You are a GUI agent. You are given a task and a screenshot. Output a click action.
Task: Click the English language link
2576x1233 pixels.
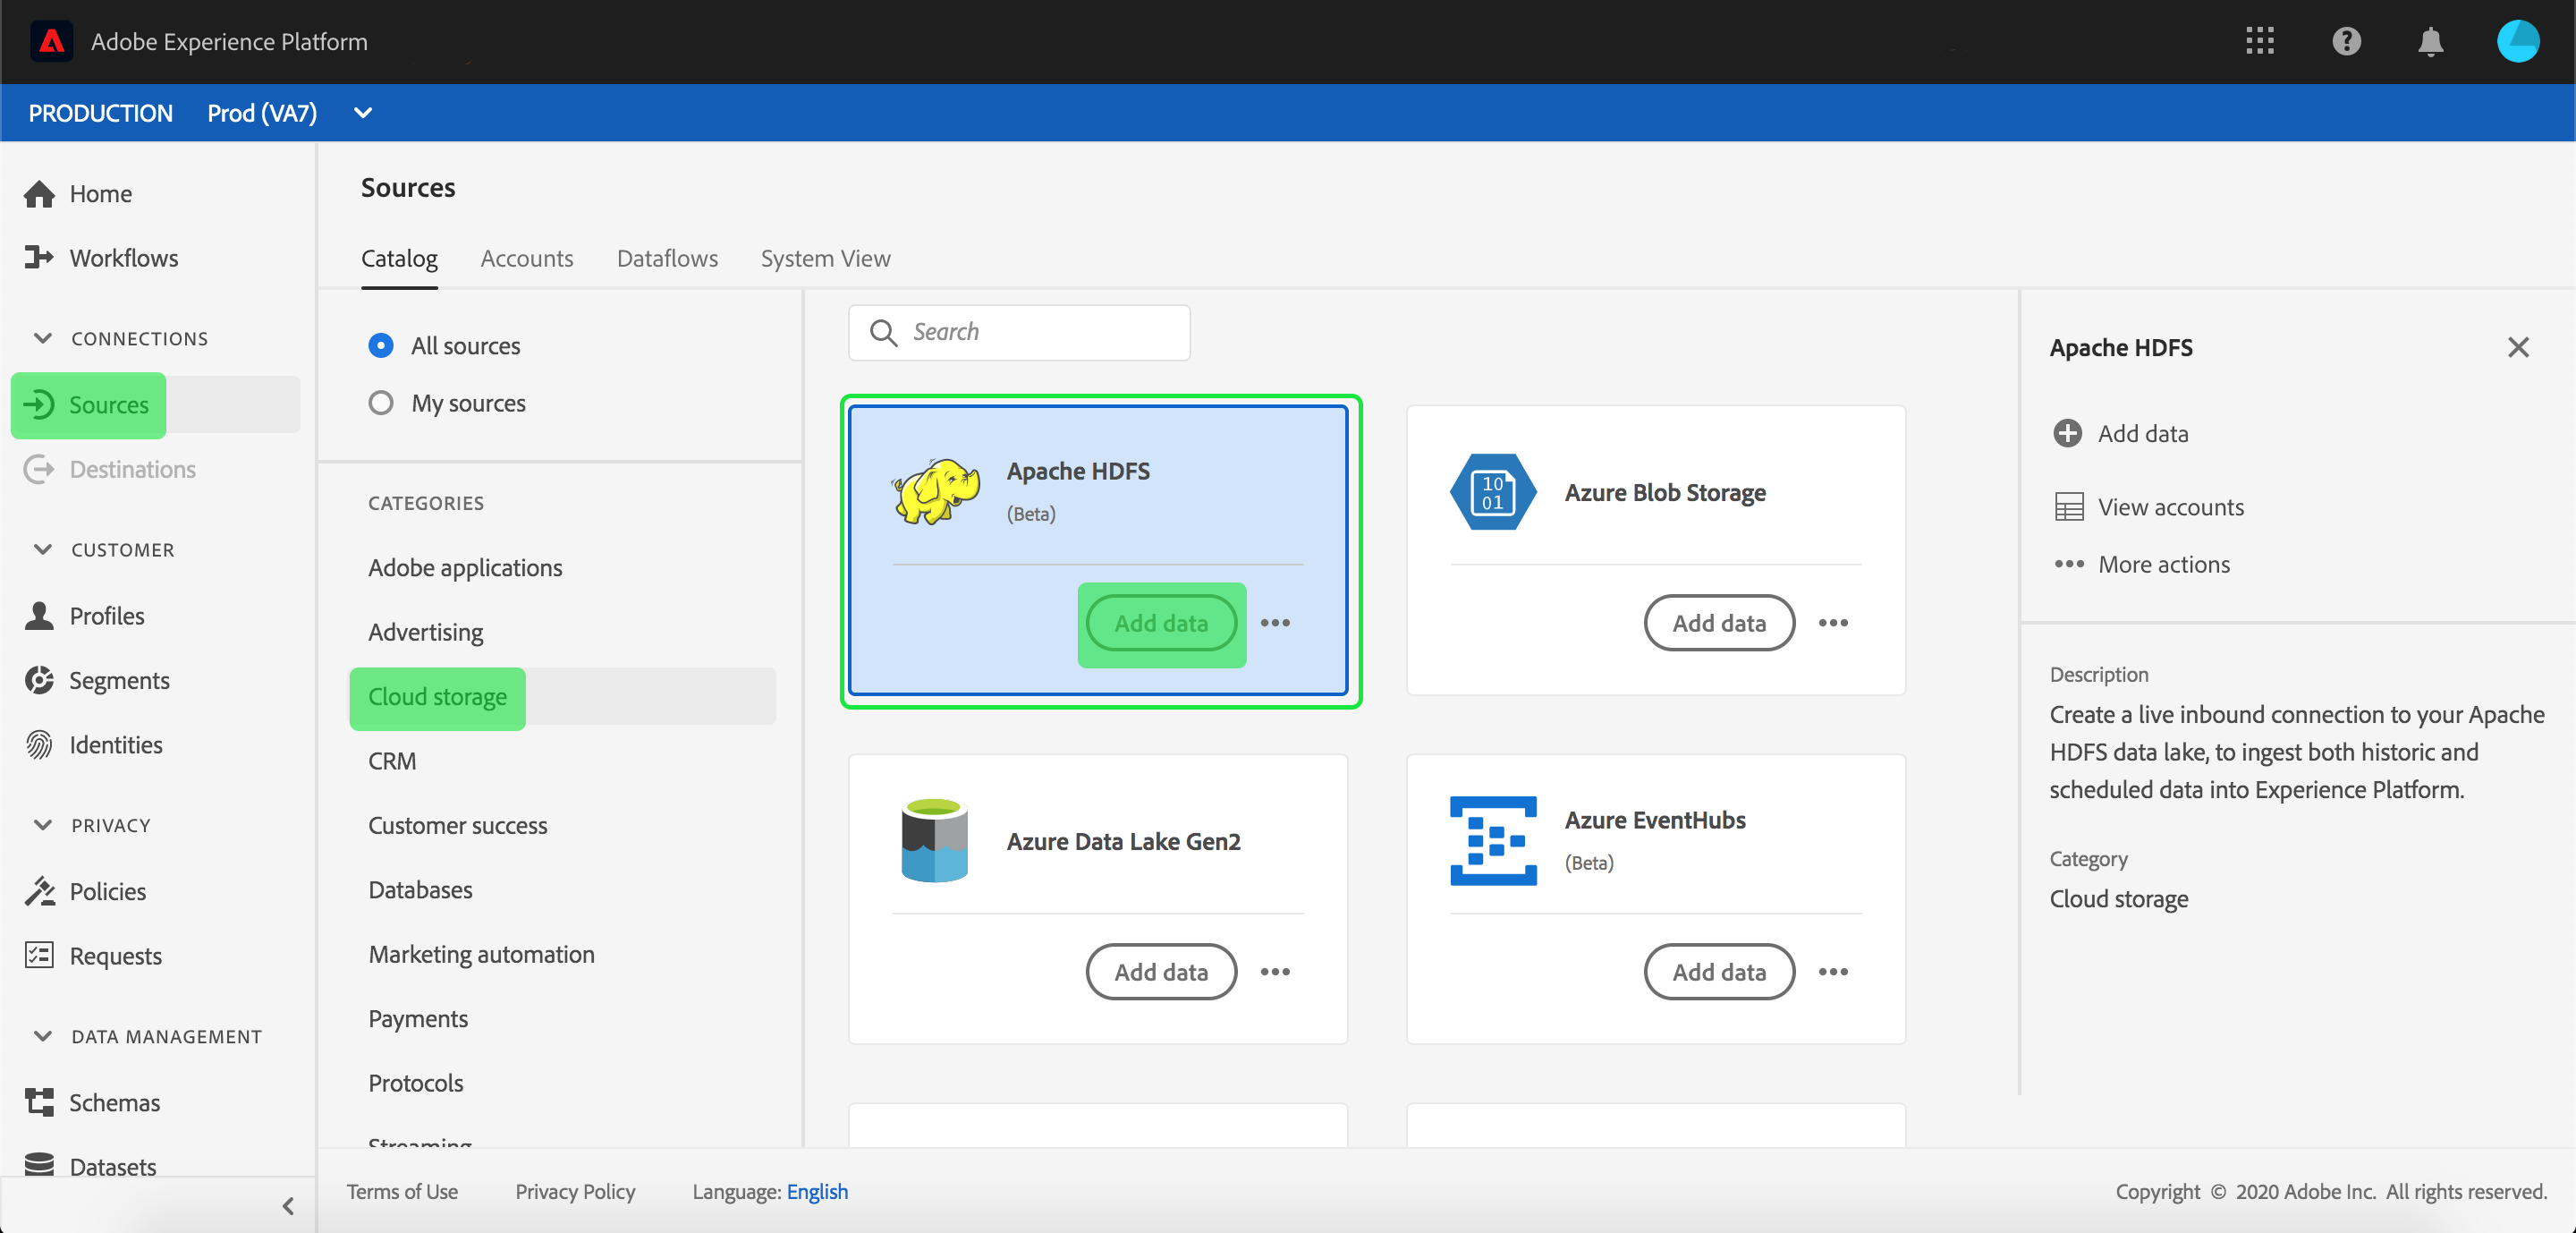point(816,1191)
